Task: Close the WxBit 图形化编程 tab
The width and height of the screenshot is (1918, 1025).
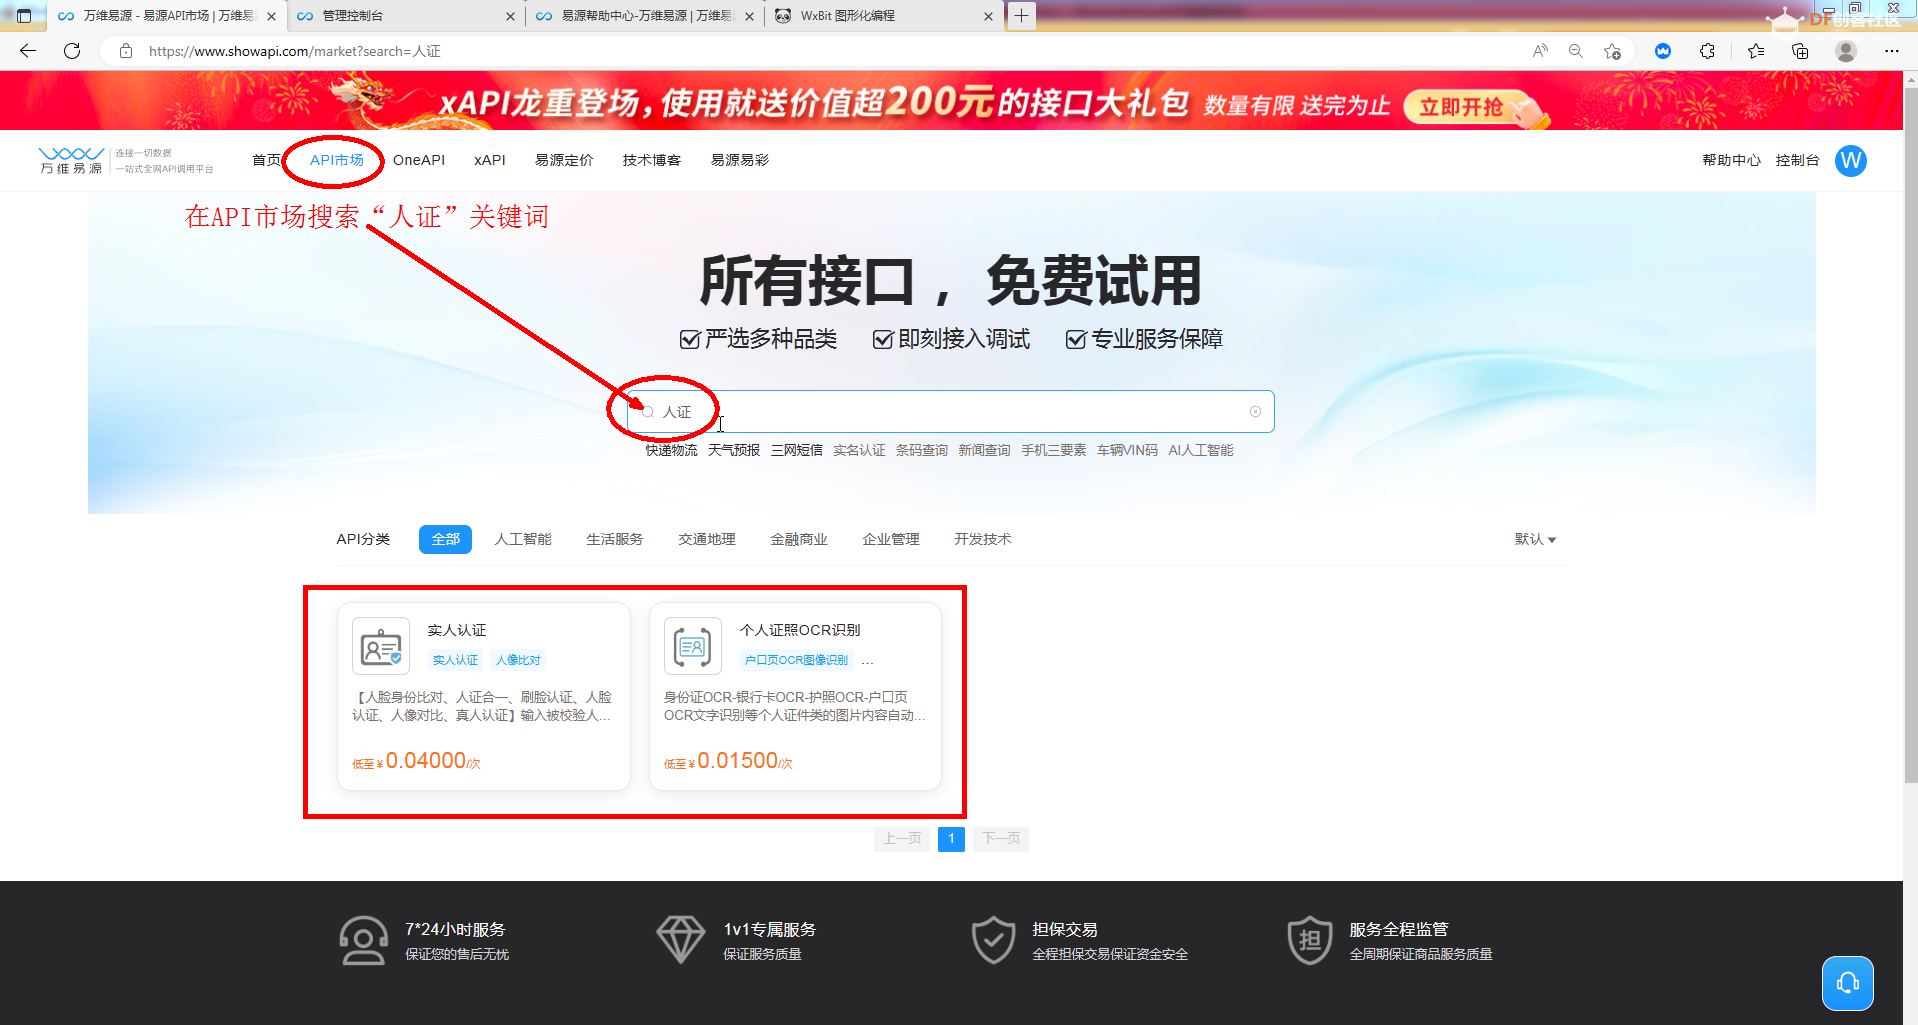Action: point(988,16)
